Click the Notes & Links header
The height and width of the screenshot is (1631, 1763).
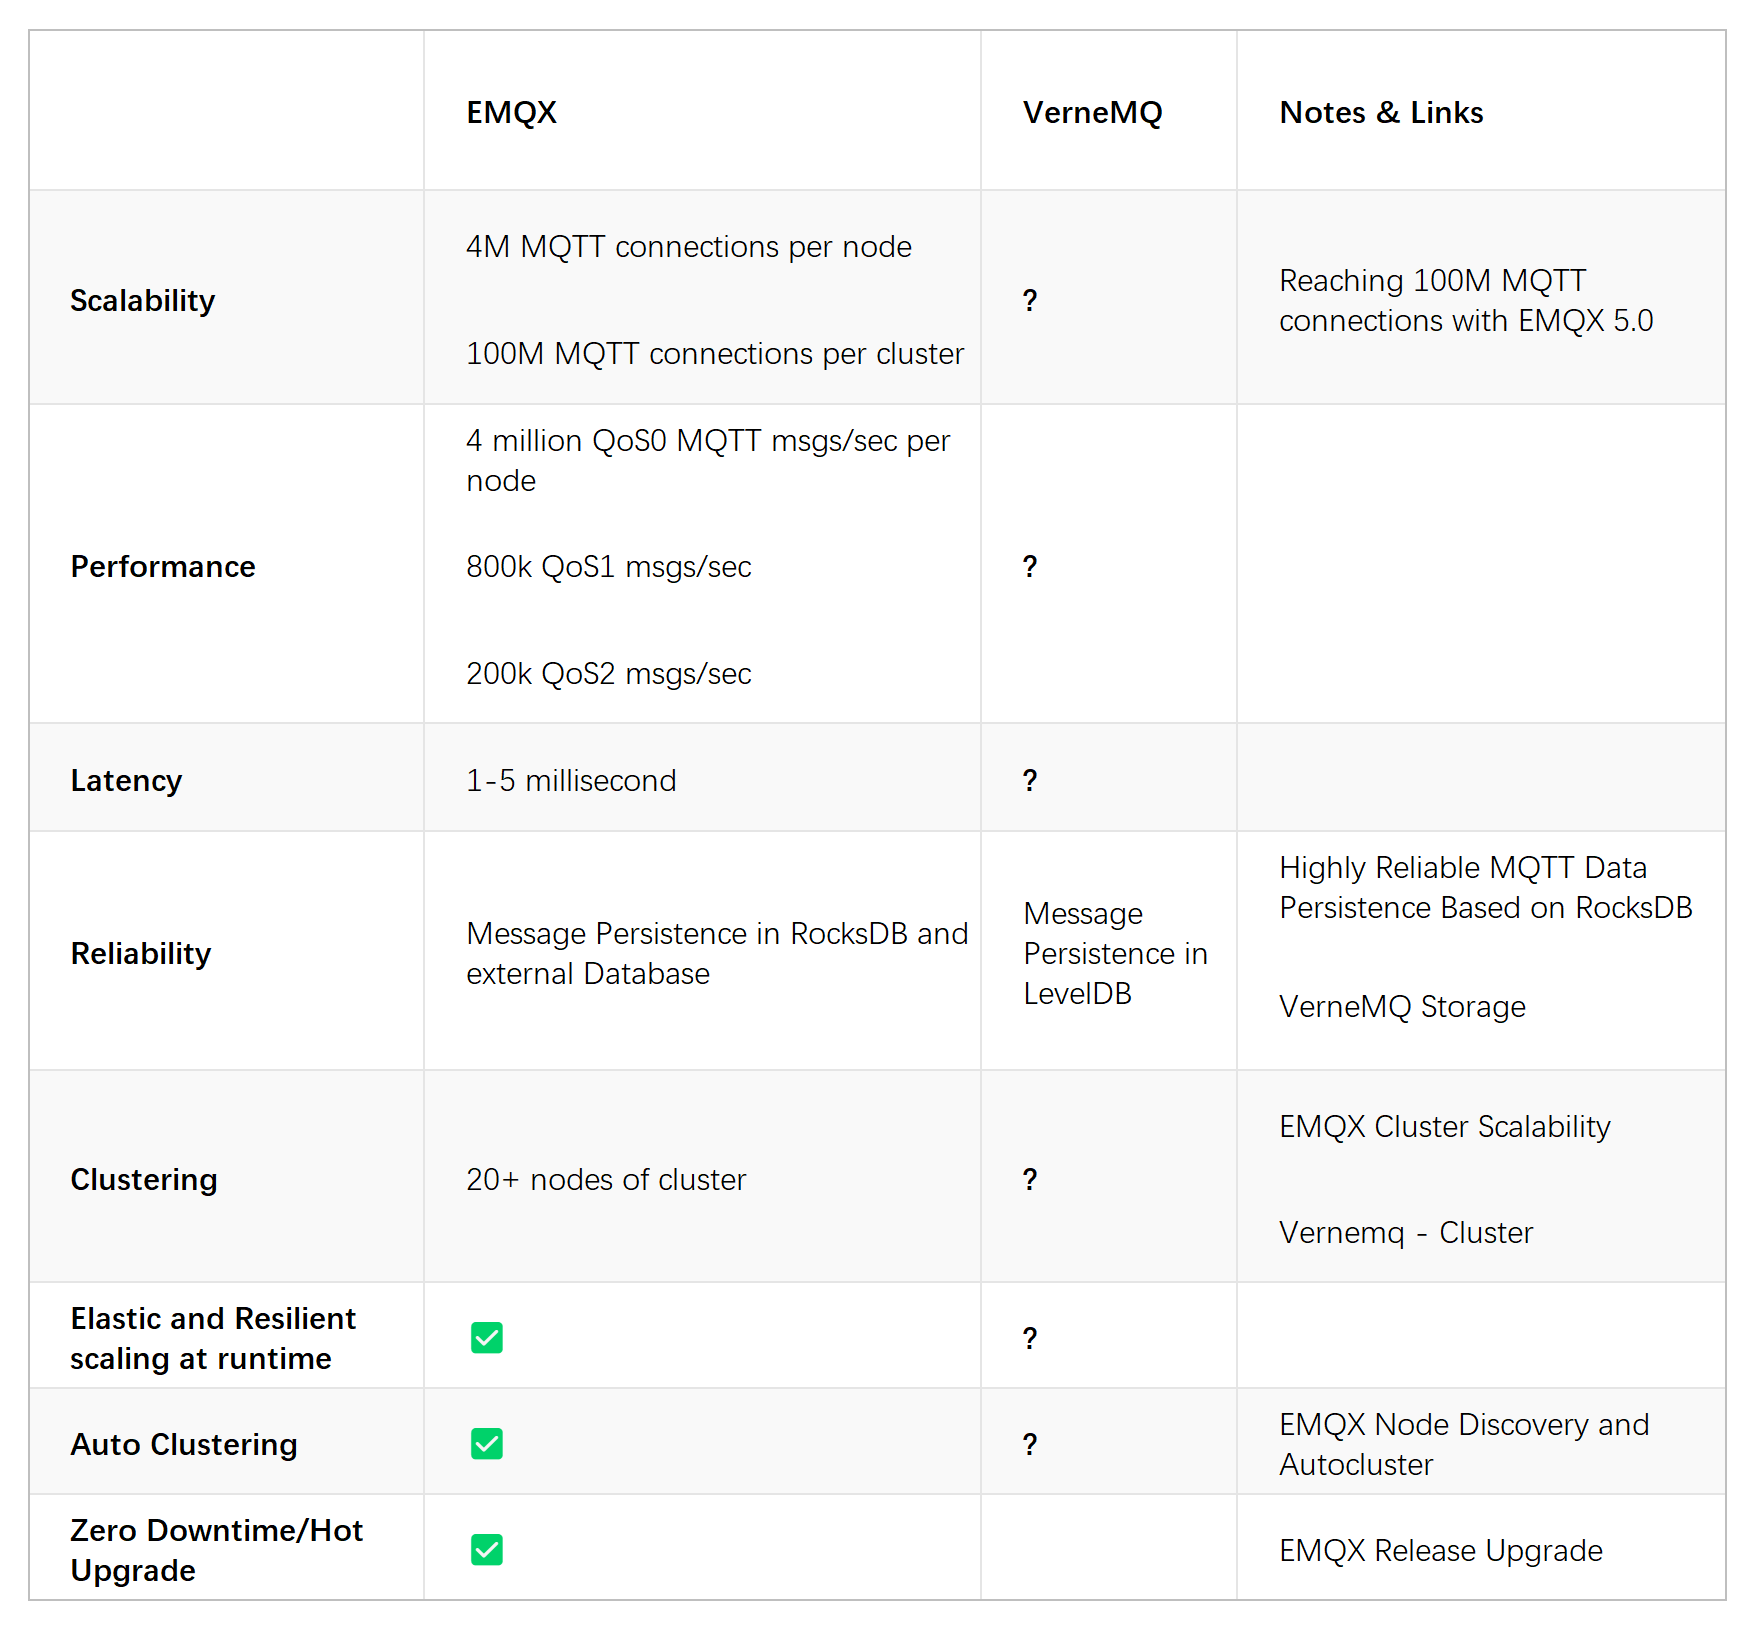pyautogui.click(x=1381, y=112)
